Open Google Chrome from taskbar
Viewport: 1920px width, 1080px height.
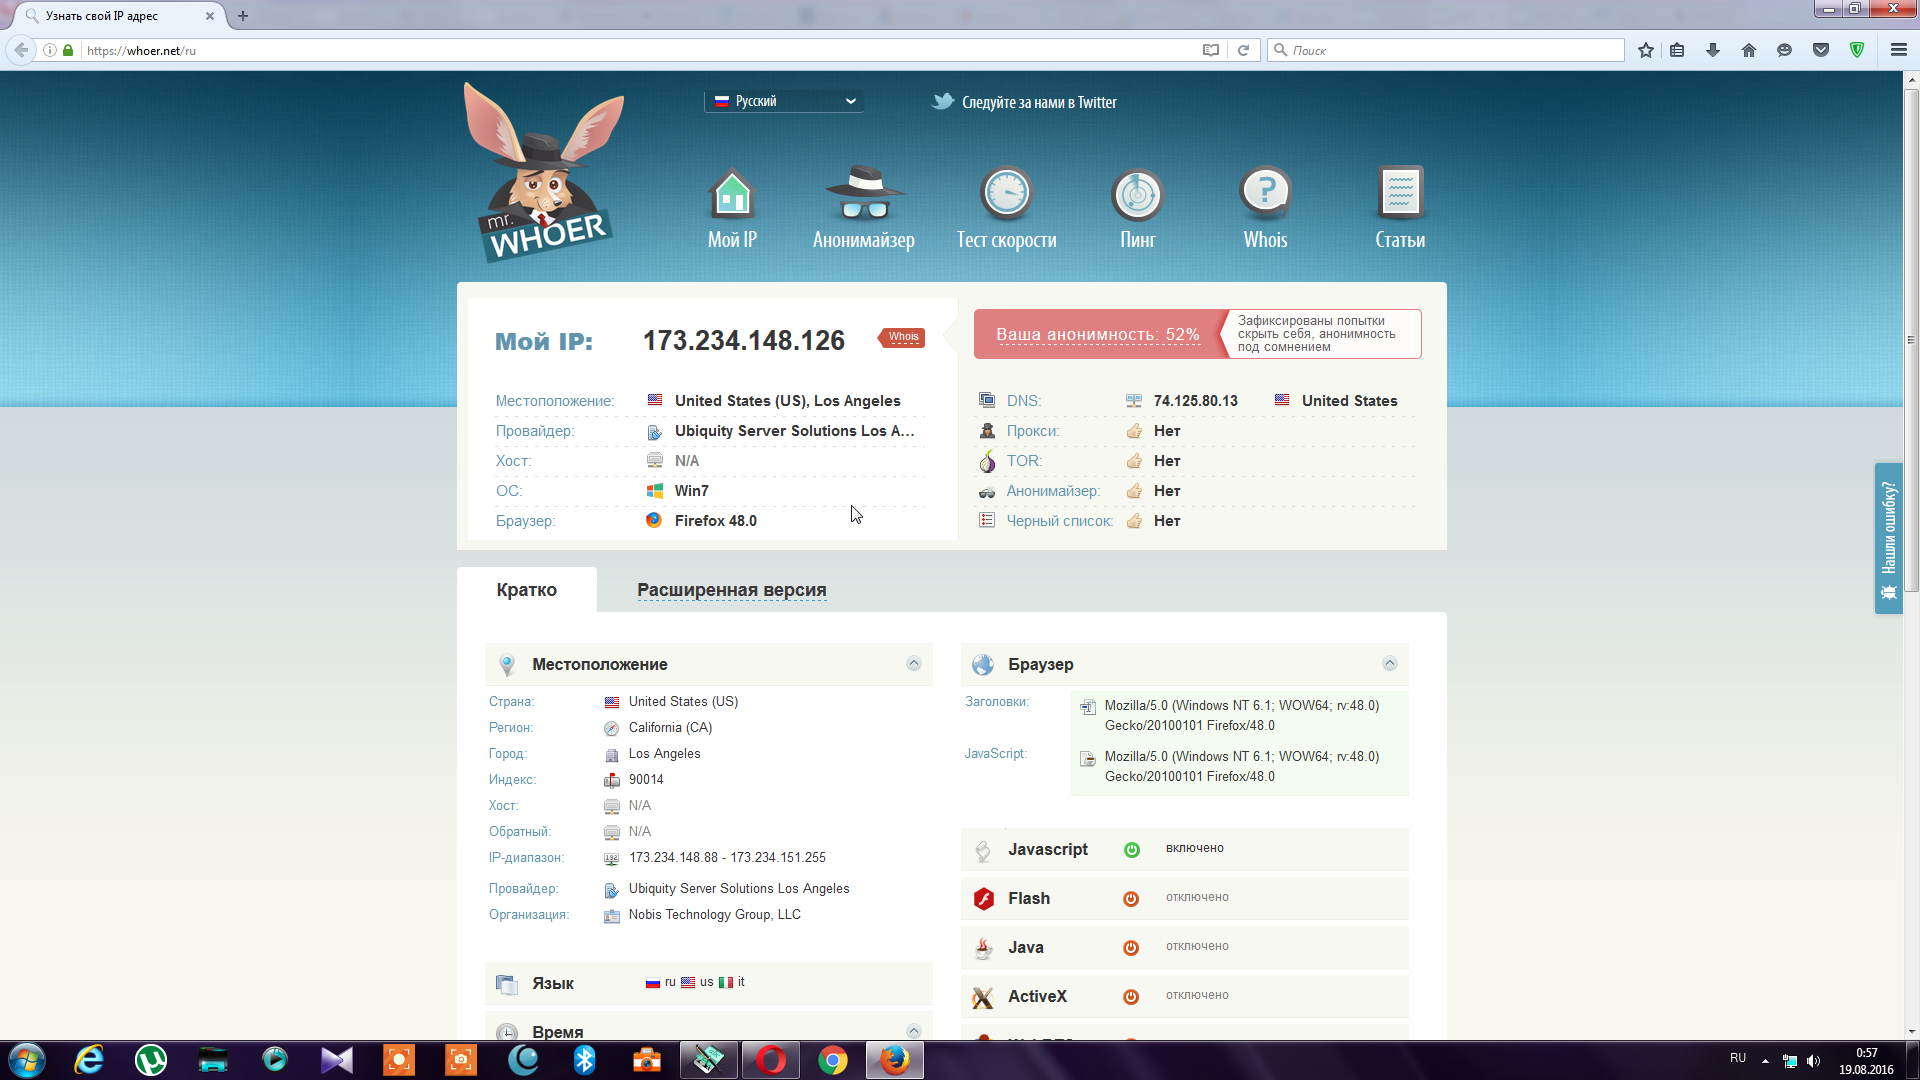pos(832,1059)
